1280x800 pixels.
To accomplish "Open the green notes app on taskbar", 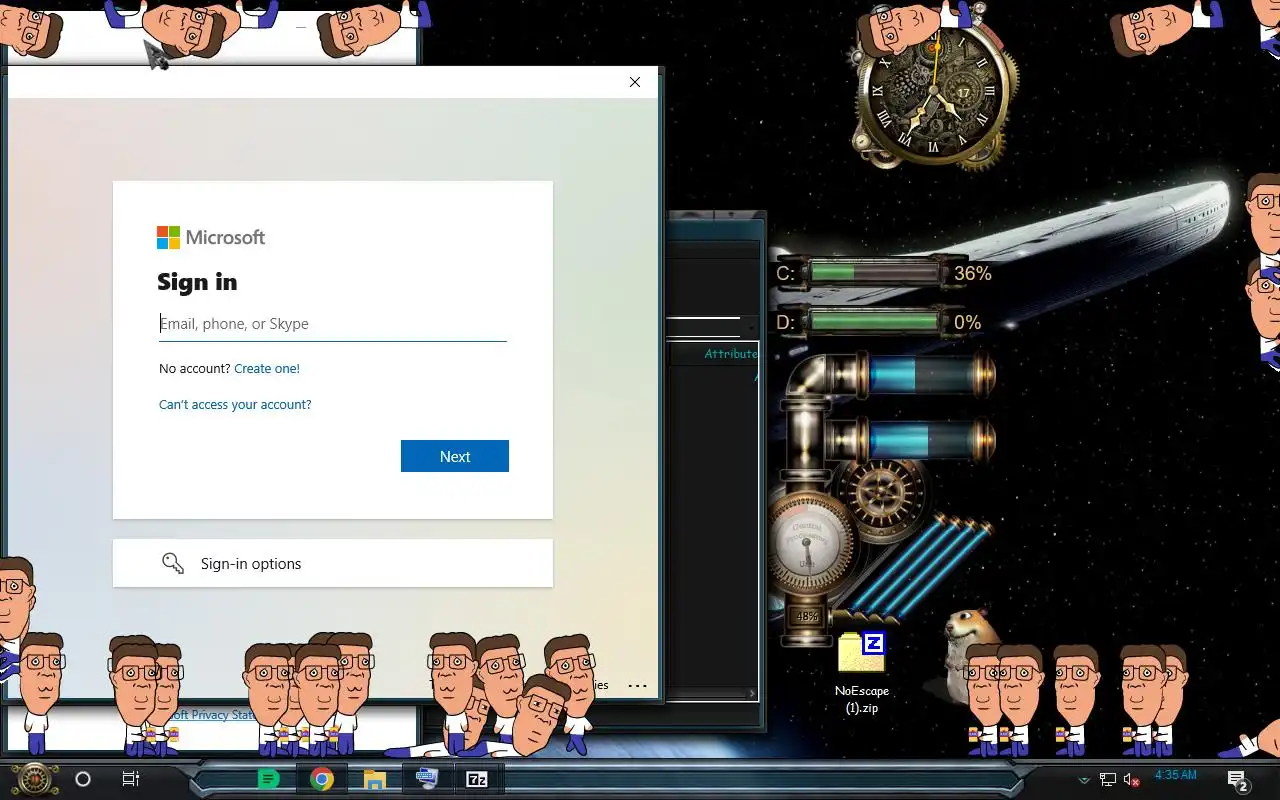I will click(x=268, y=779).
